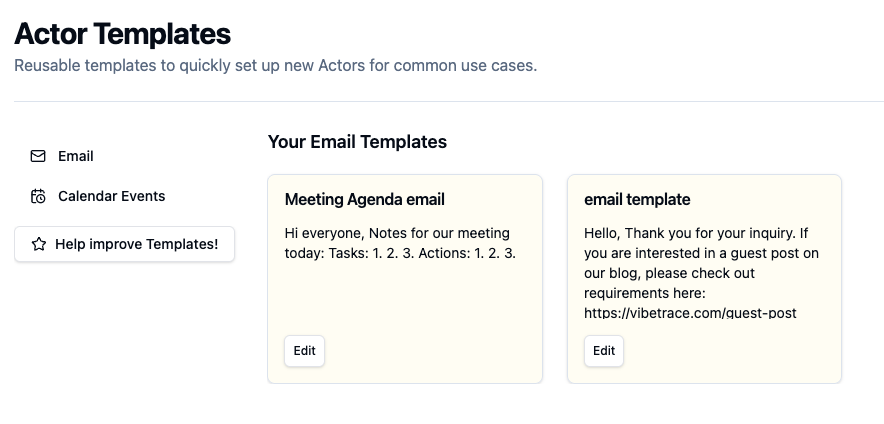The height and width of the screenshot is (424, 884).
Task: Click the "Actor Templates" page heading
Action: (x=122, y=34)
